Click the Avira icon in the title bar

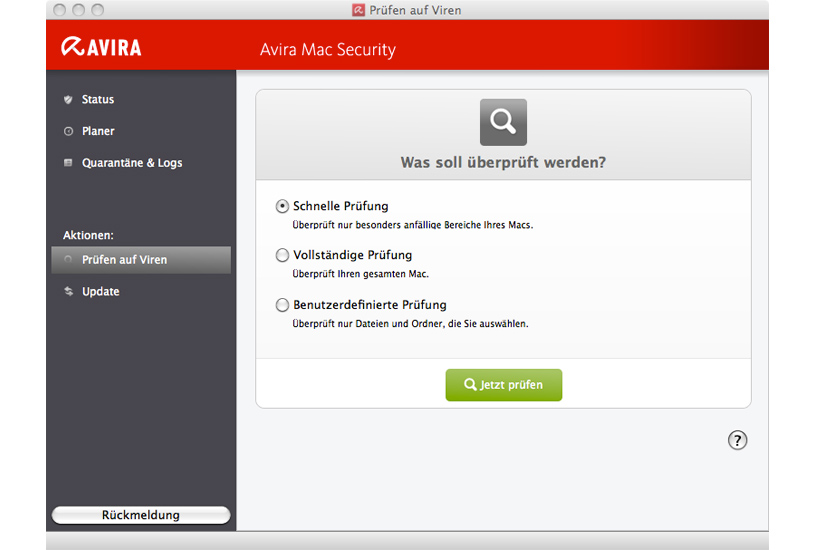click(358, 10)
